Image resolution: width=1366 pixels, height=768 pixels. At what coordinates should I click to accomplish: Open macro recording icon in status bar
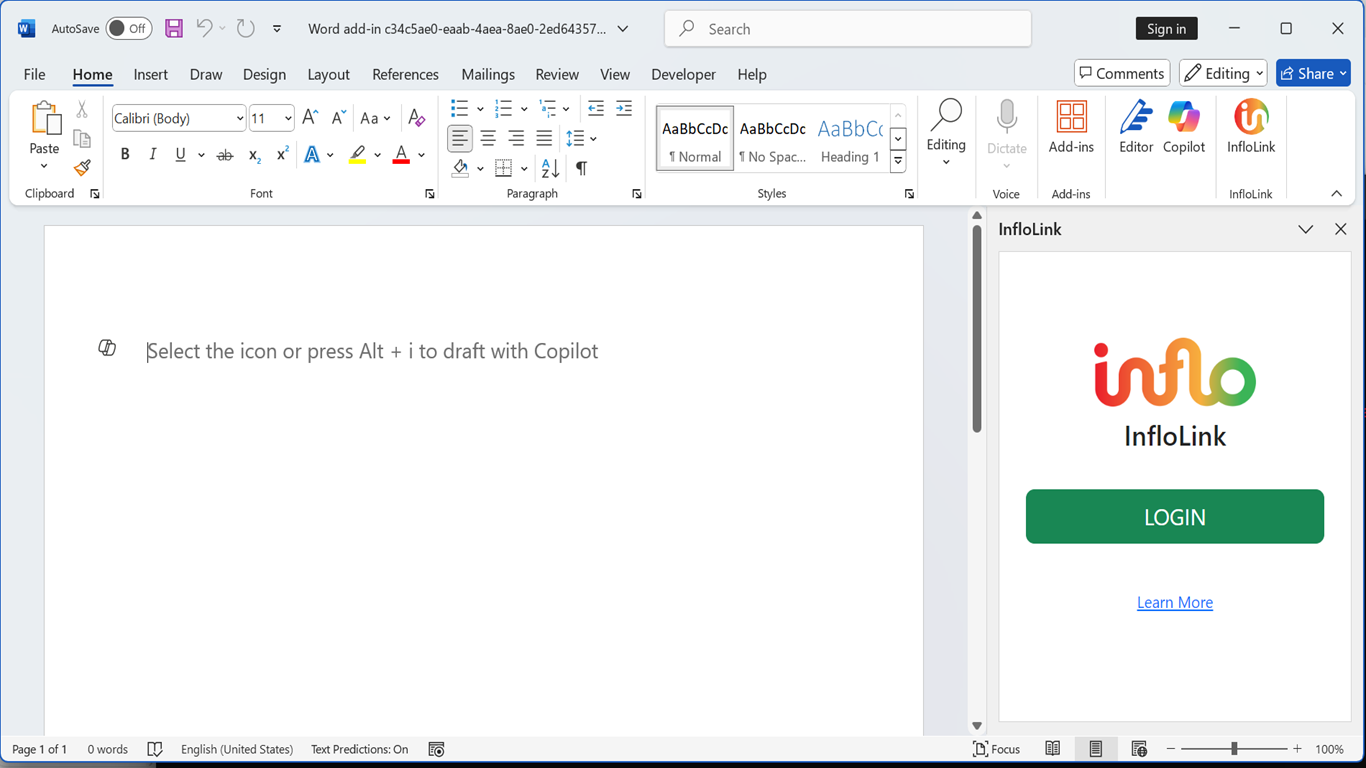[436, 749]
